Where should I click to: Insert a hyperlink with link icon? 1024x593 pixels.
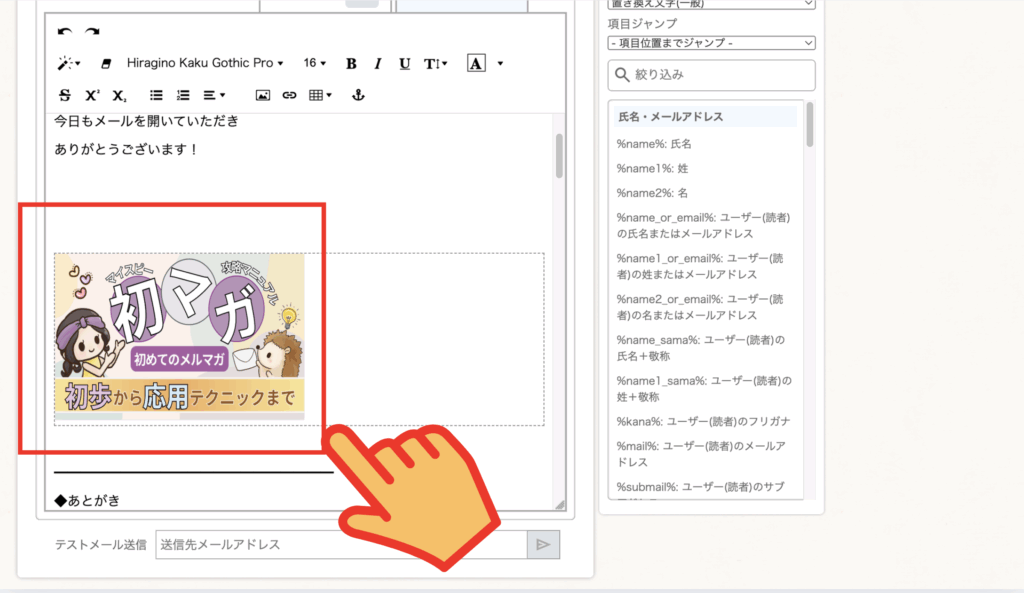289,95
